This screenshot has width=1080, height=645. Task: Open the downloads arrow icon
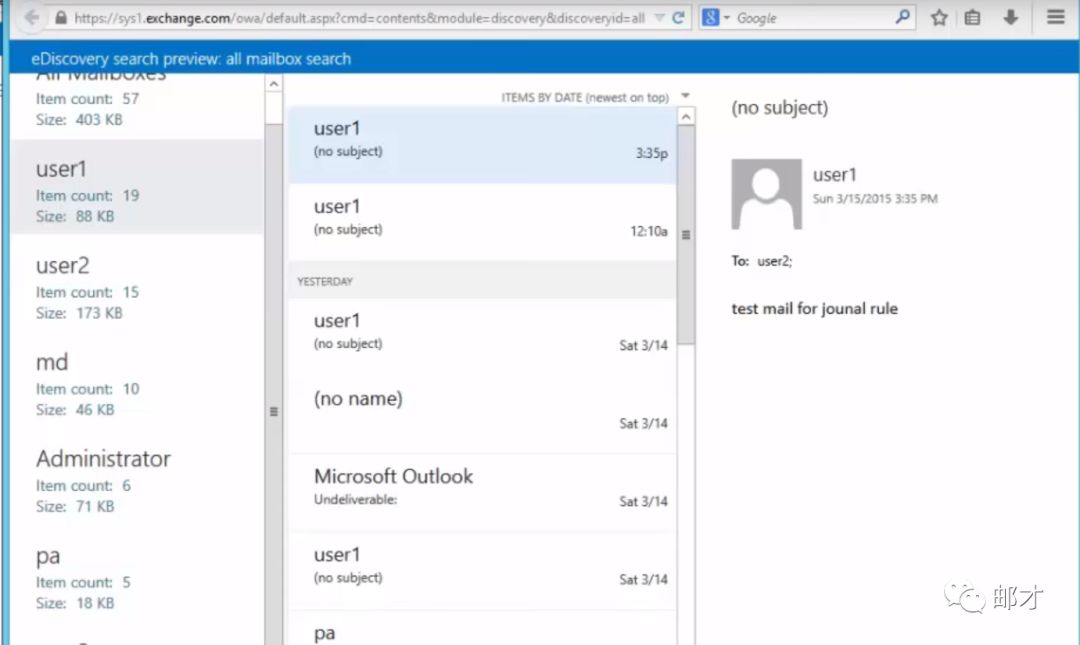1011,18
